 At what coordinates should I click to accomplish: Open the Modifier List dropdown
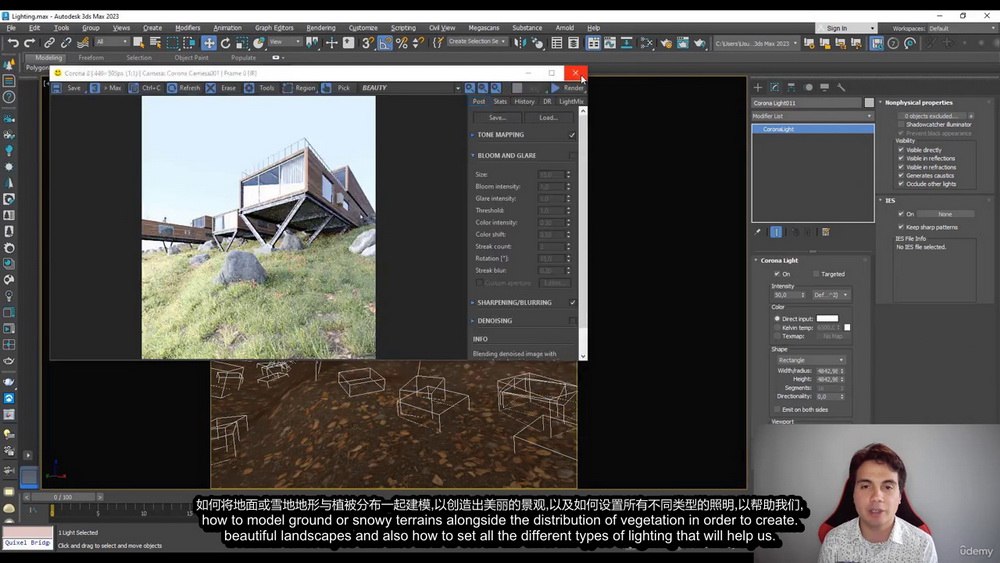(812, 116)
